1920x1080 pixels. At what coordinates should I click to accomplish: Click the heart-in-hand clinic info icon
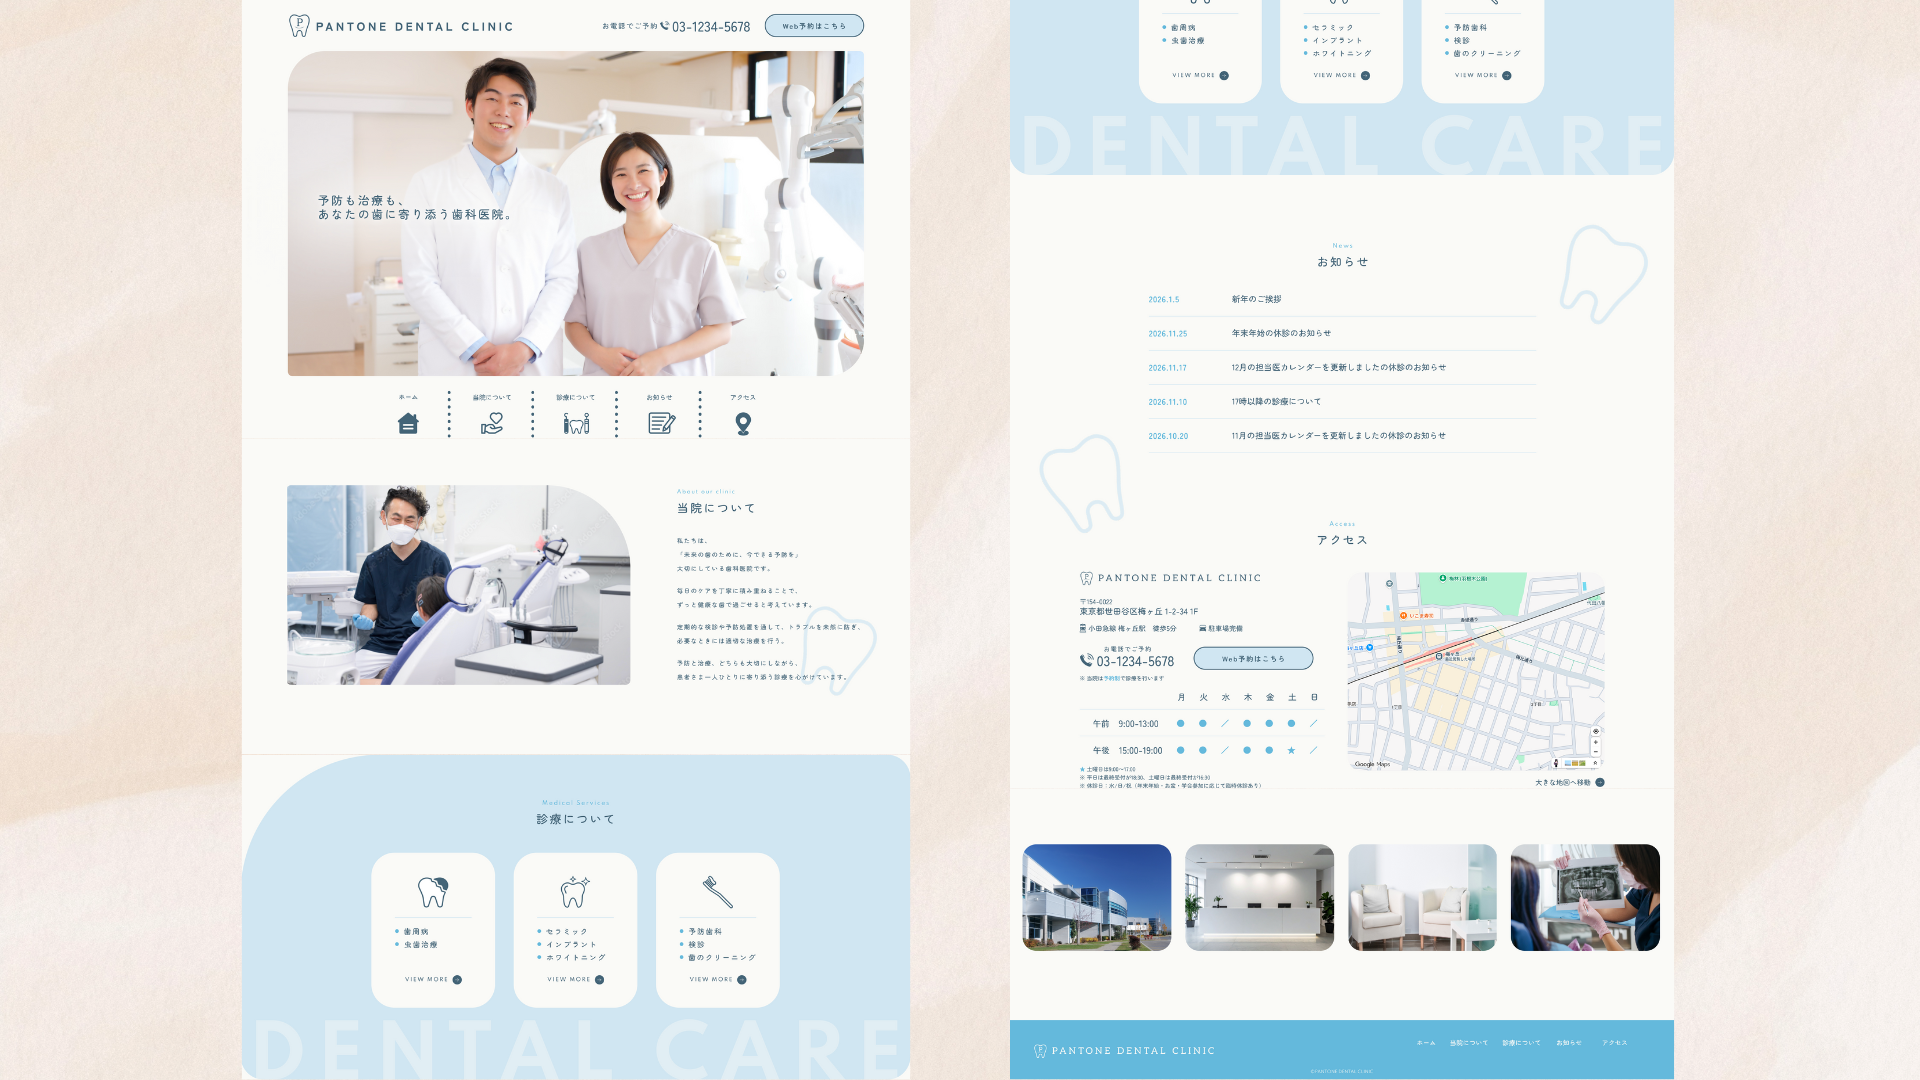point(492,423)
